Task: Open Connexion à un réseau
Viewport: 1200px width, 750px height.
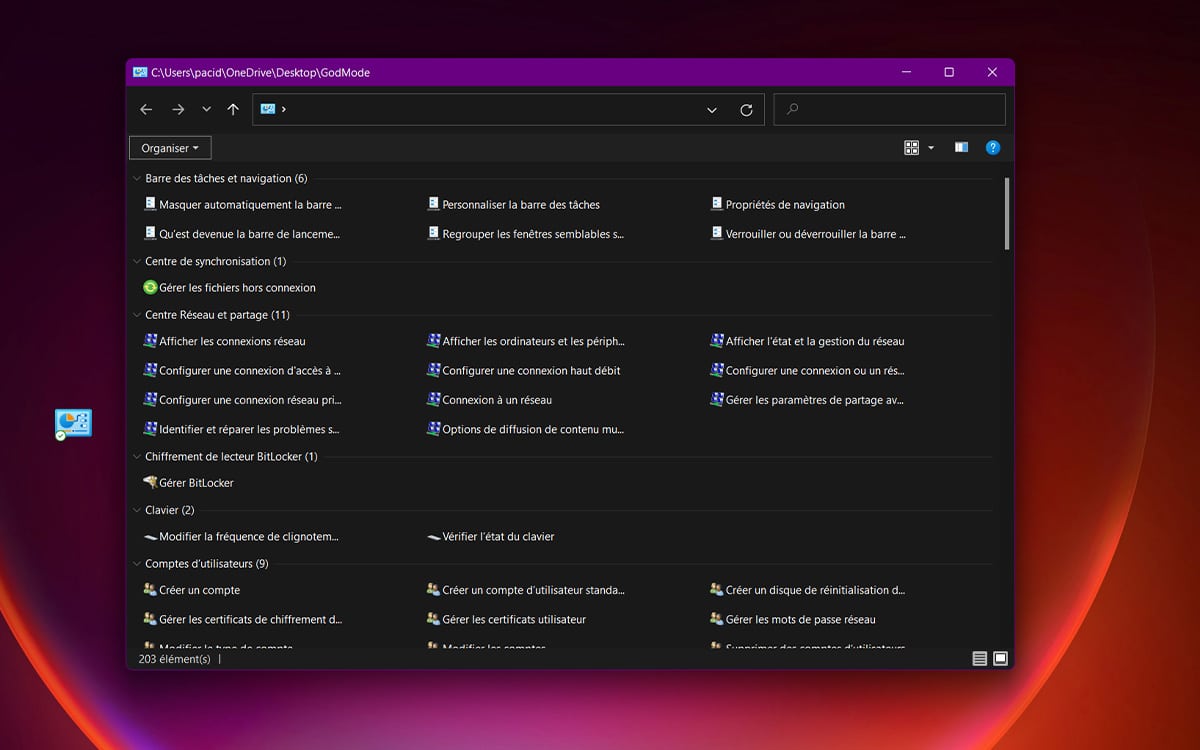Action: (496, 400)
